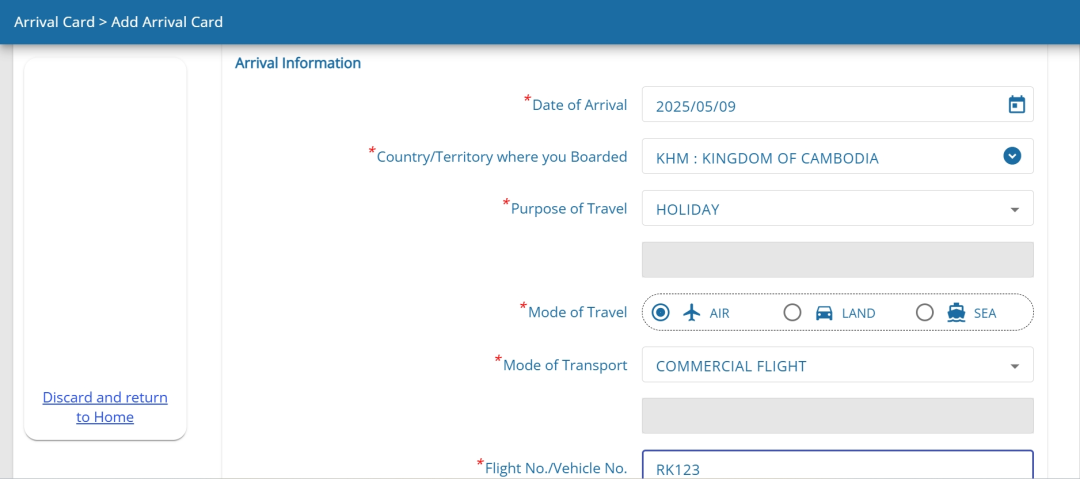Open the Date of Arrival calendar icon
Image resolution: width=1080 pixels, height=479 pixels.
[1017, 105]
